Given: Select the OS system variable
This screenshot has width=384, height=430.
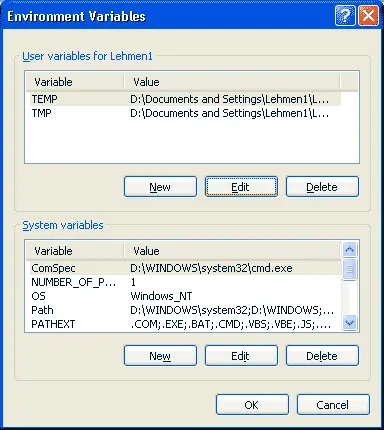Looking at the screenshot, I should pos(185,296).
